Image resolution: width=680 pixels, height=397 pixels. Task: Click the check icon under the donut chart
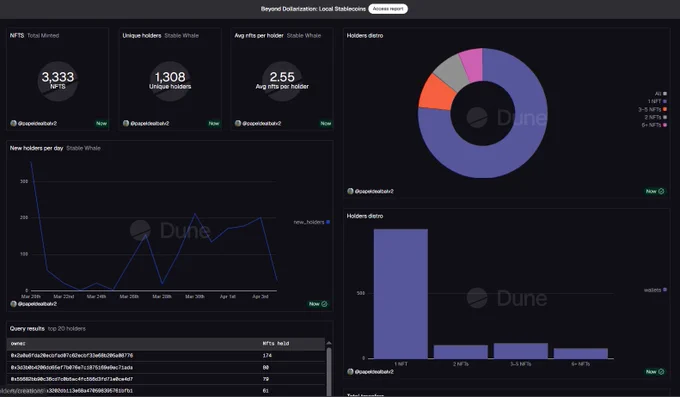[661, 191]
